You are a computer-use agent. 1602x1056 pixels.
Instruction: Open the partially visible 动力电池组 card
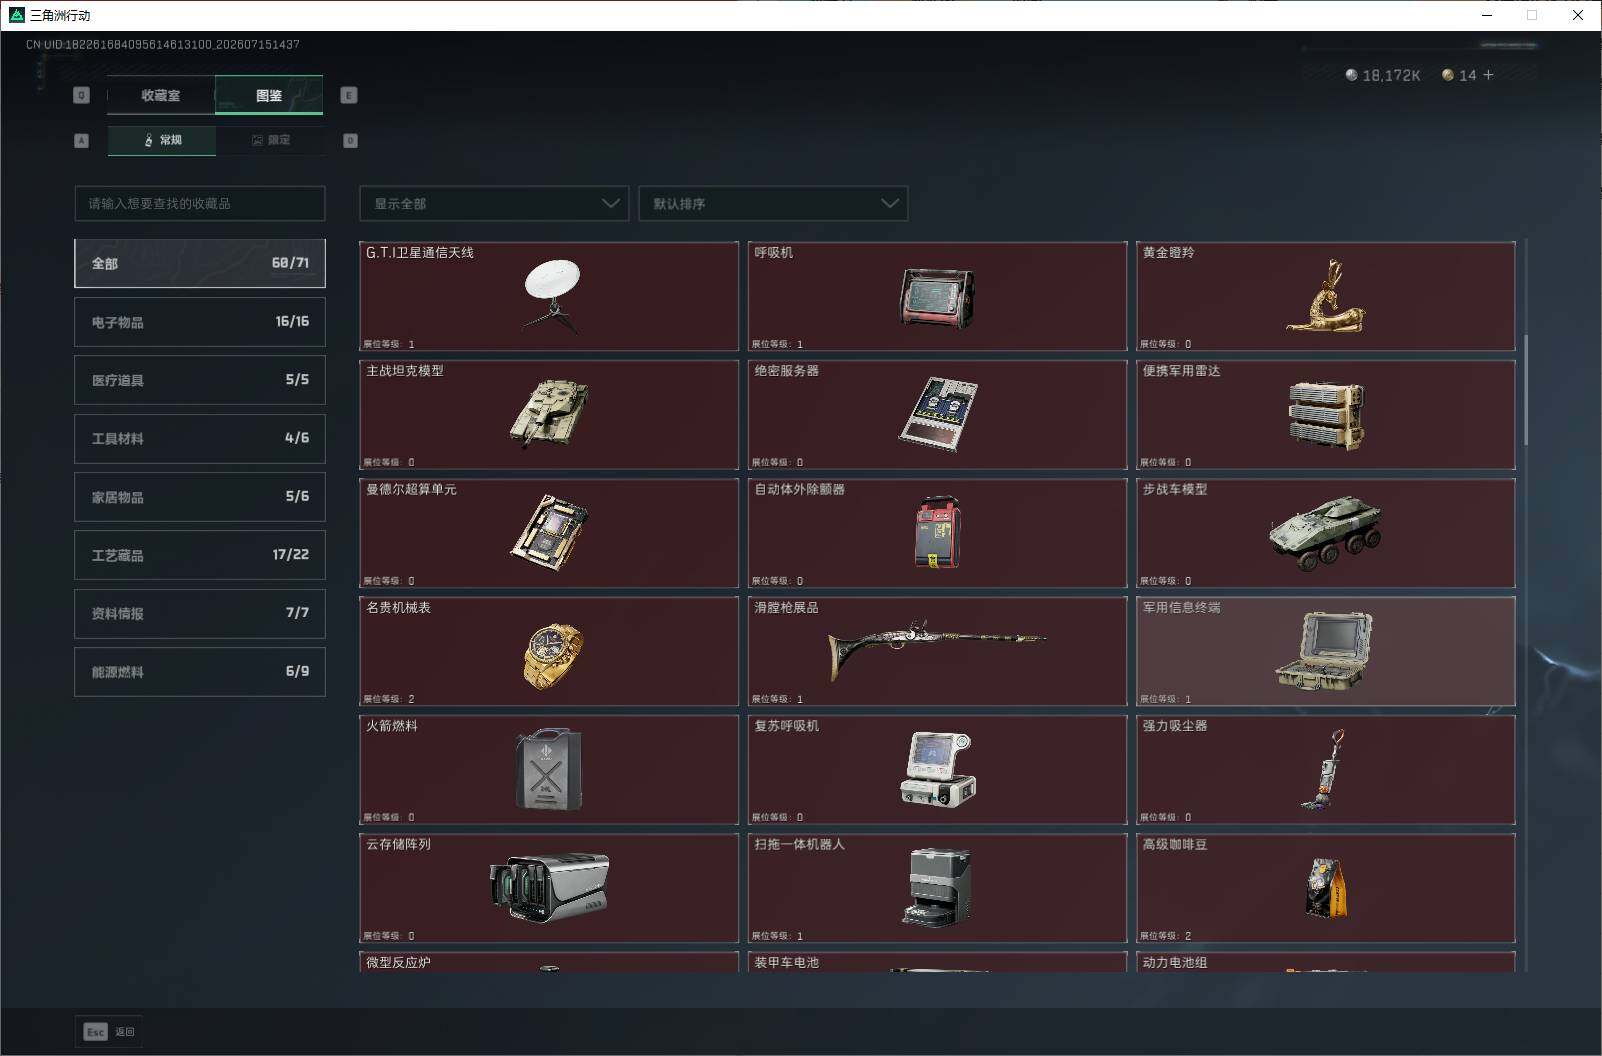point(1326,962)
